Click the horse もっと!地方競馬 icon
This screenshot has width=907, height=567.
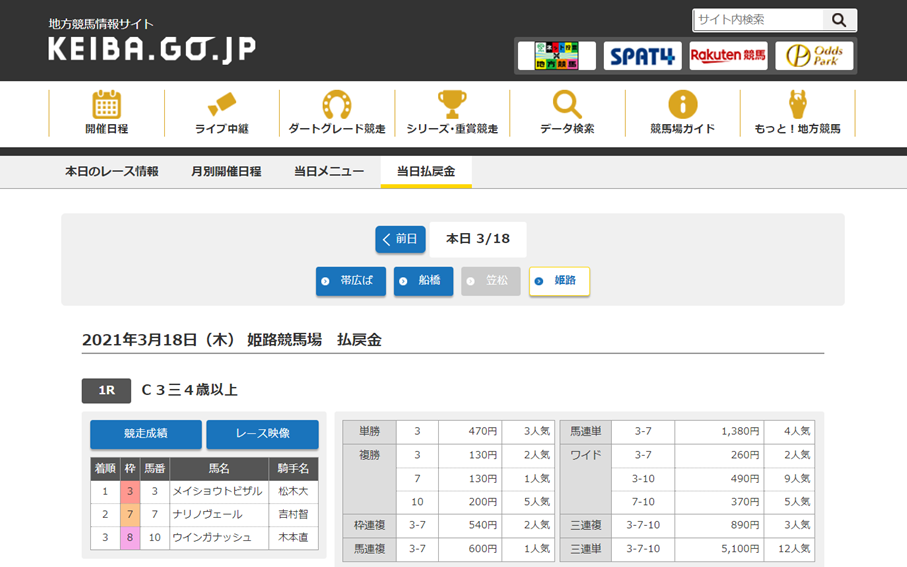797,105
